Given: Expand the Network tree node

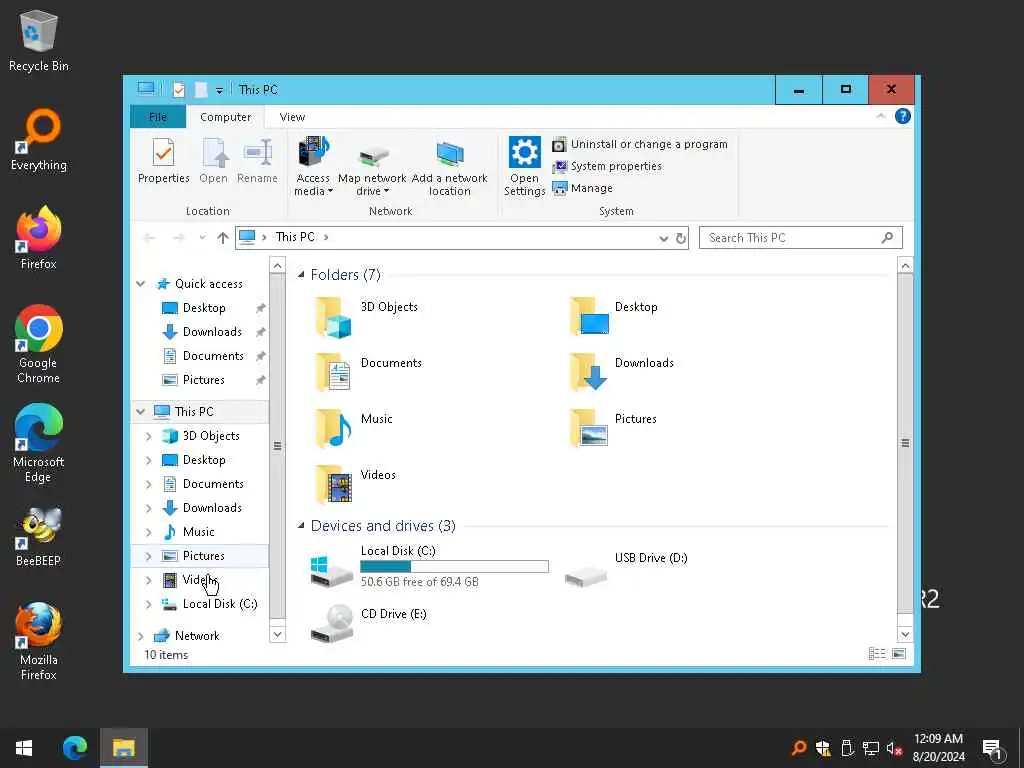Looking at the screenshot, I should (140, 636).
